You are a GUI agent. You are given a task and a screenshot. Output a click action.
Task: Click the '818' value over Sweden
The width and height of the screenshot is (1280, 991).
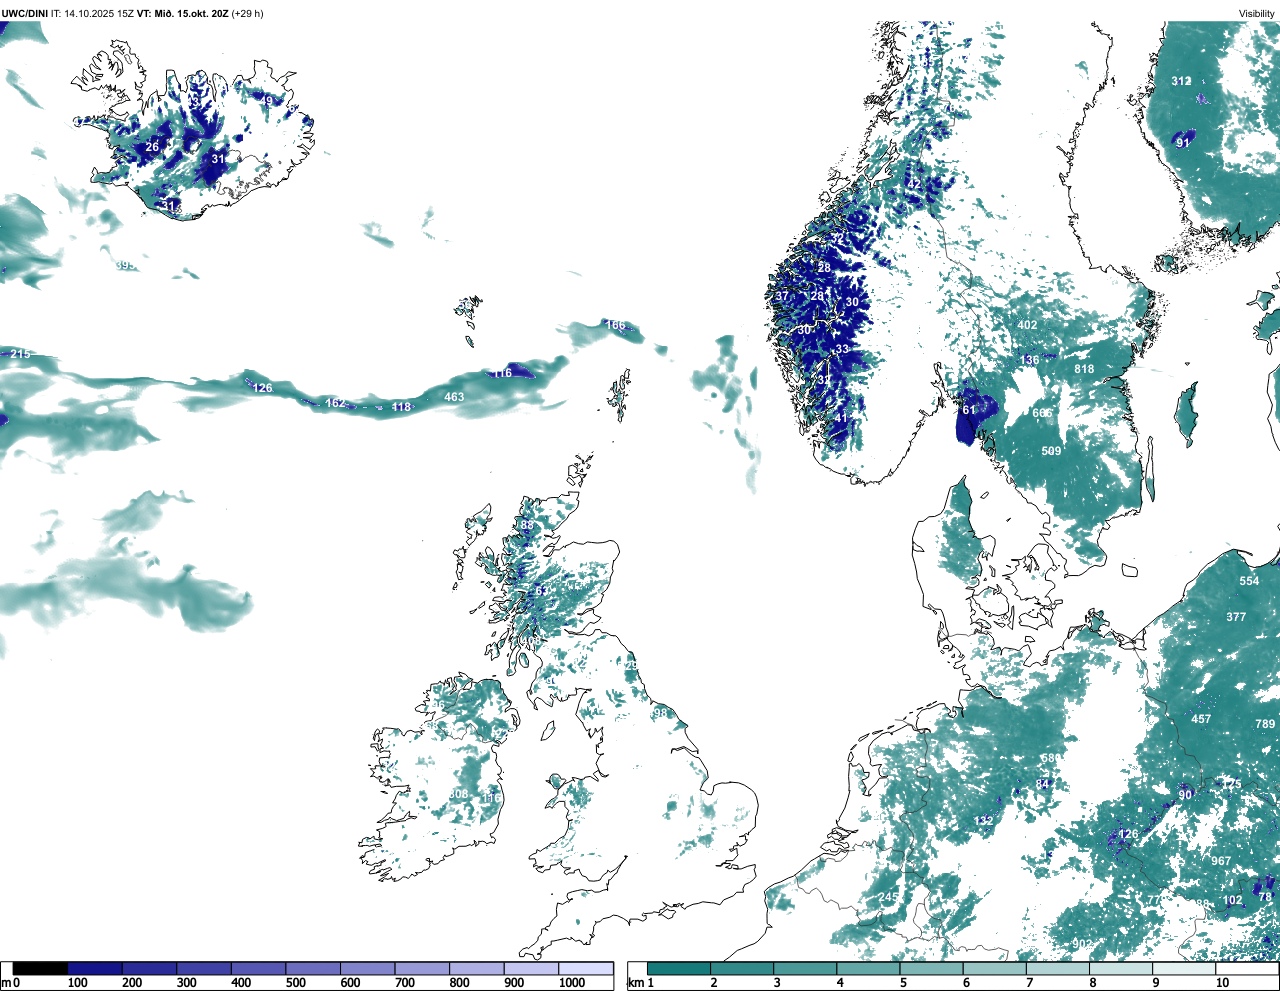(x=1084, y=369)
